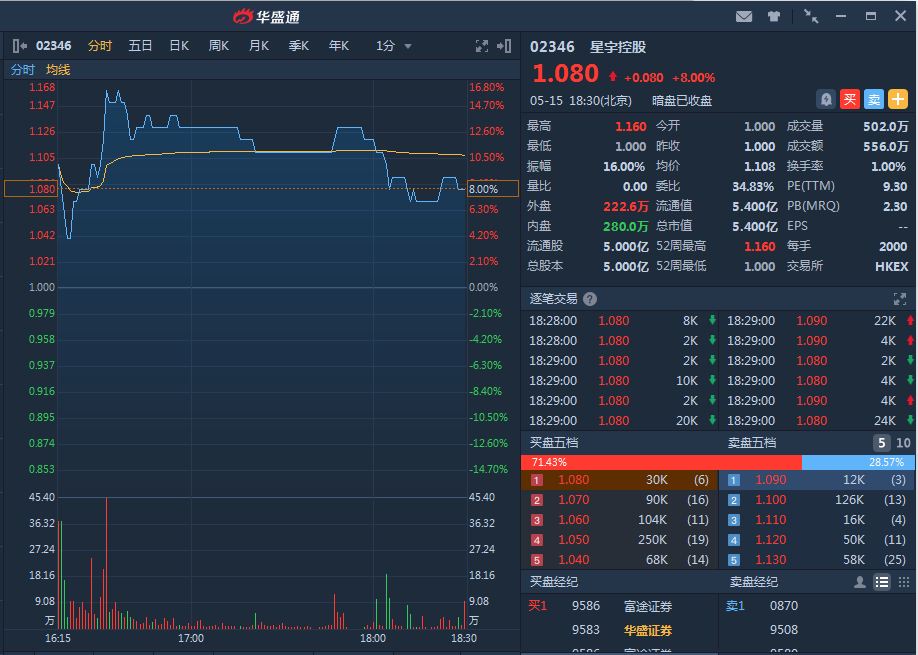Viewport: 918px width, 655px height.
Task: Minimize the 华盛通 window
Action: [841, 16]
